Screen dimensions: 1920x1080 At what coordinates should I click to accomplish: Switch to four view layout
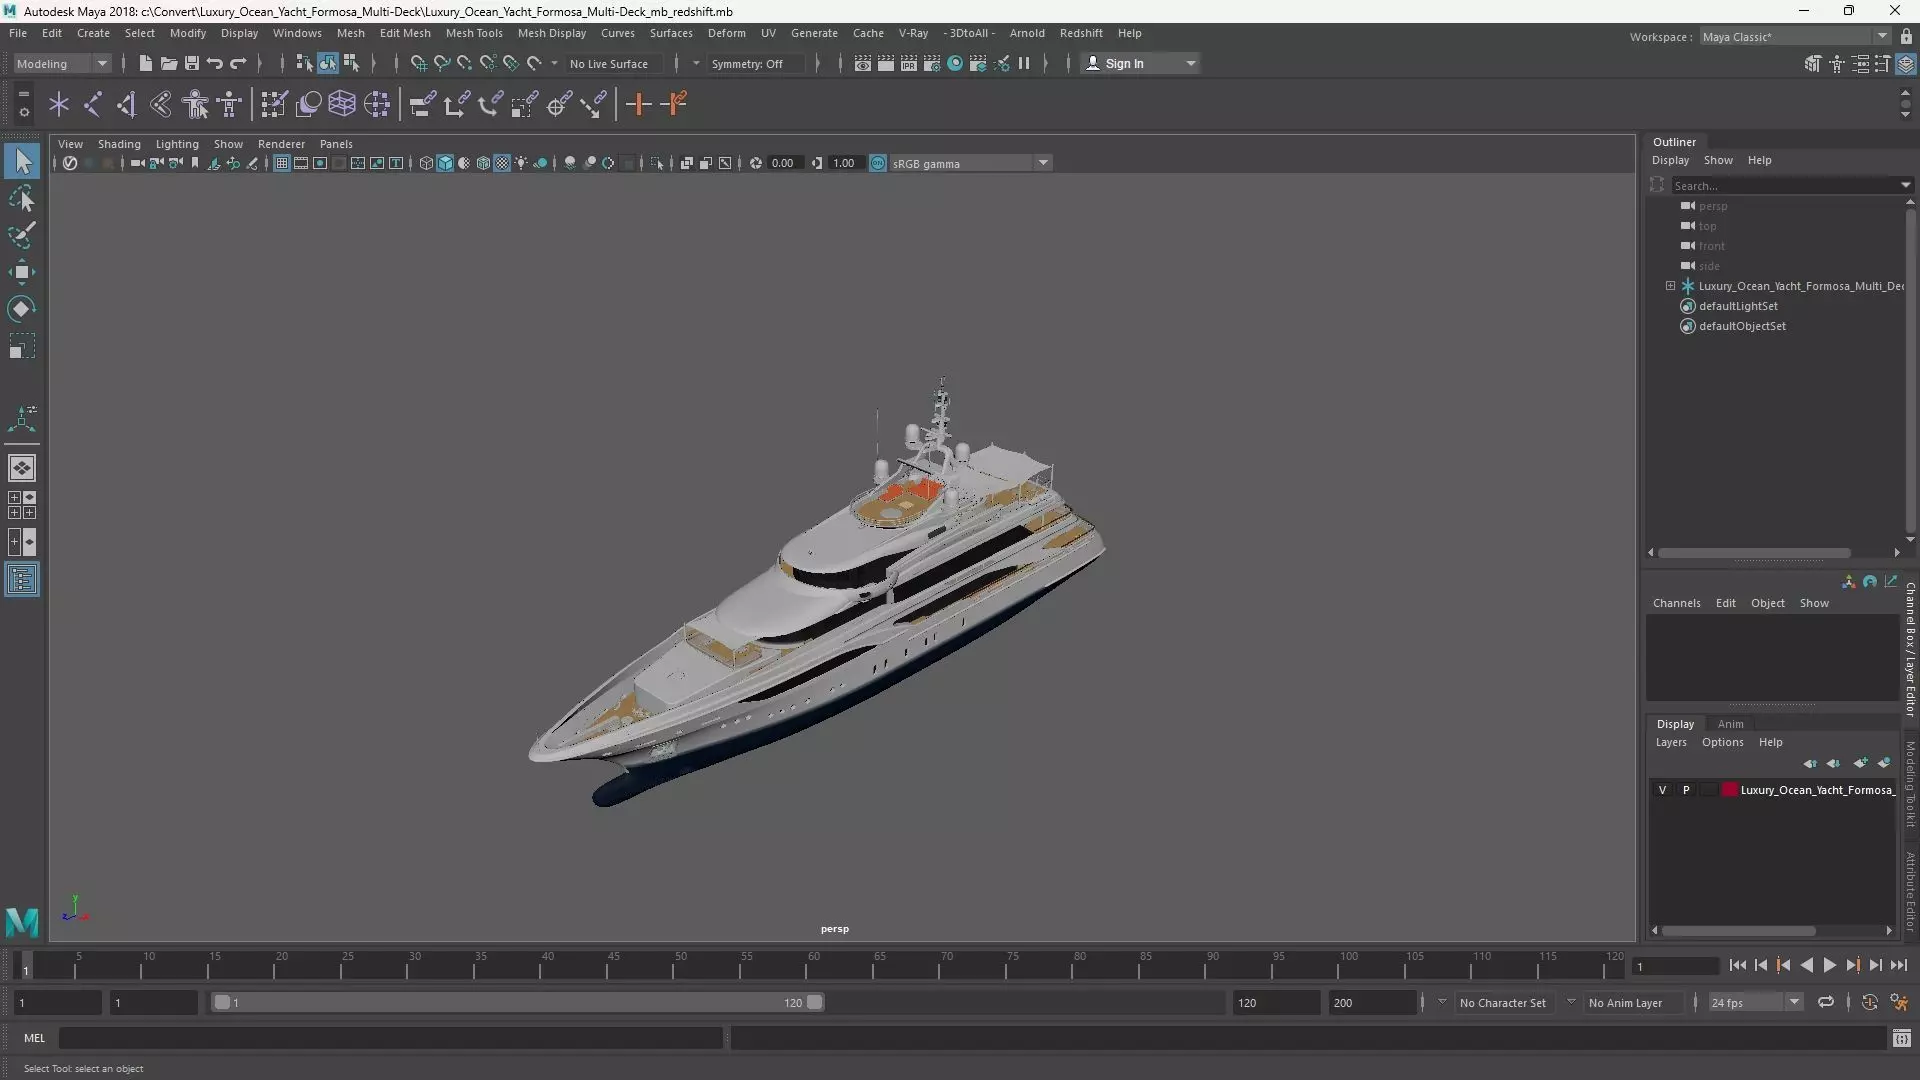22,505
